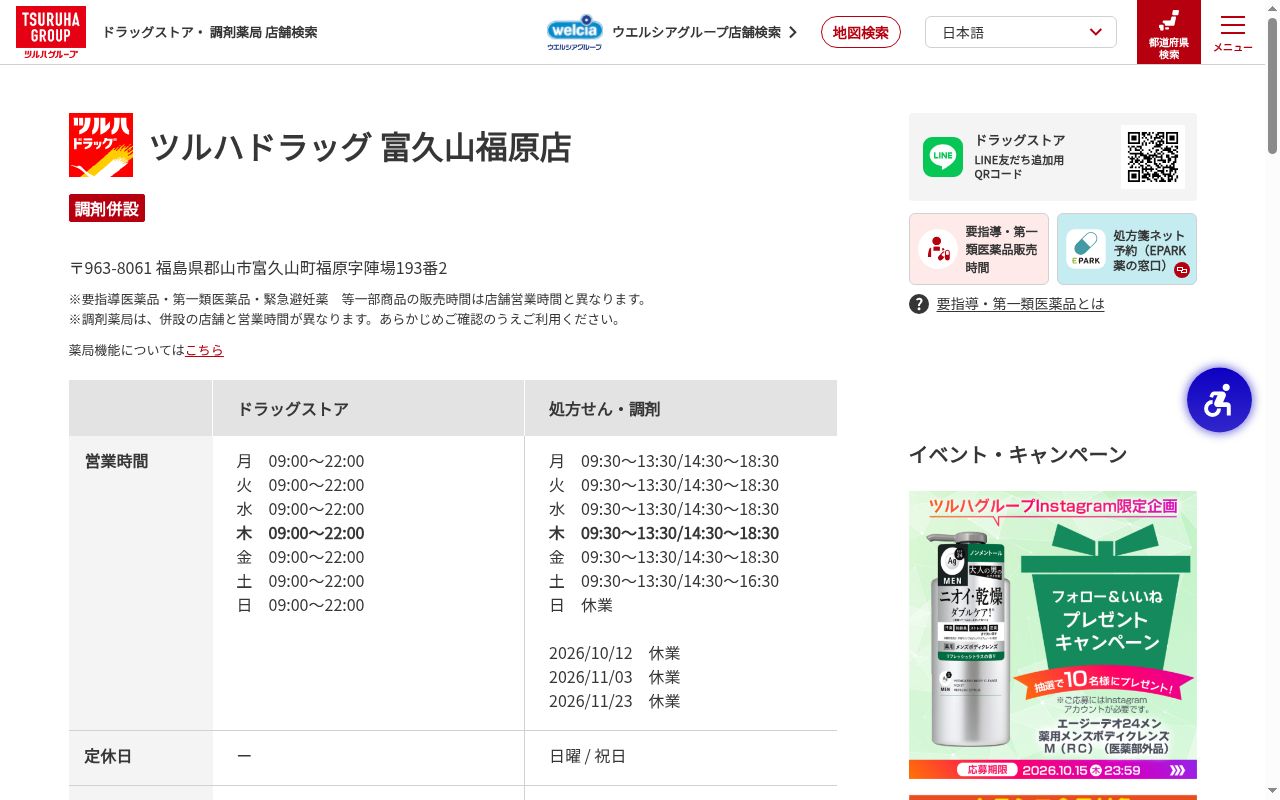The height and width of the screenshot is (800, 1280).
Task: Click the LINE友だち追加用 QRコード label
Action: [1020, 167]
